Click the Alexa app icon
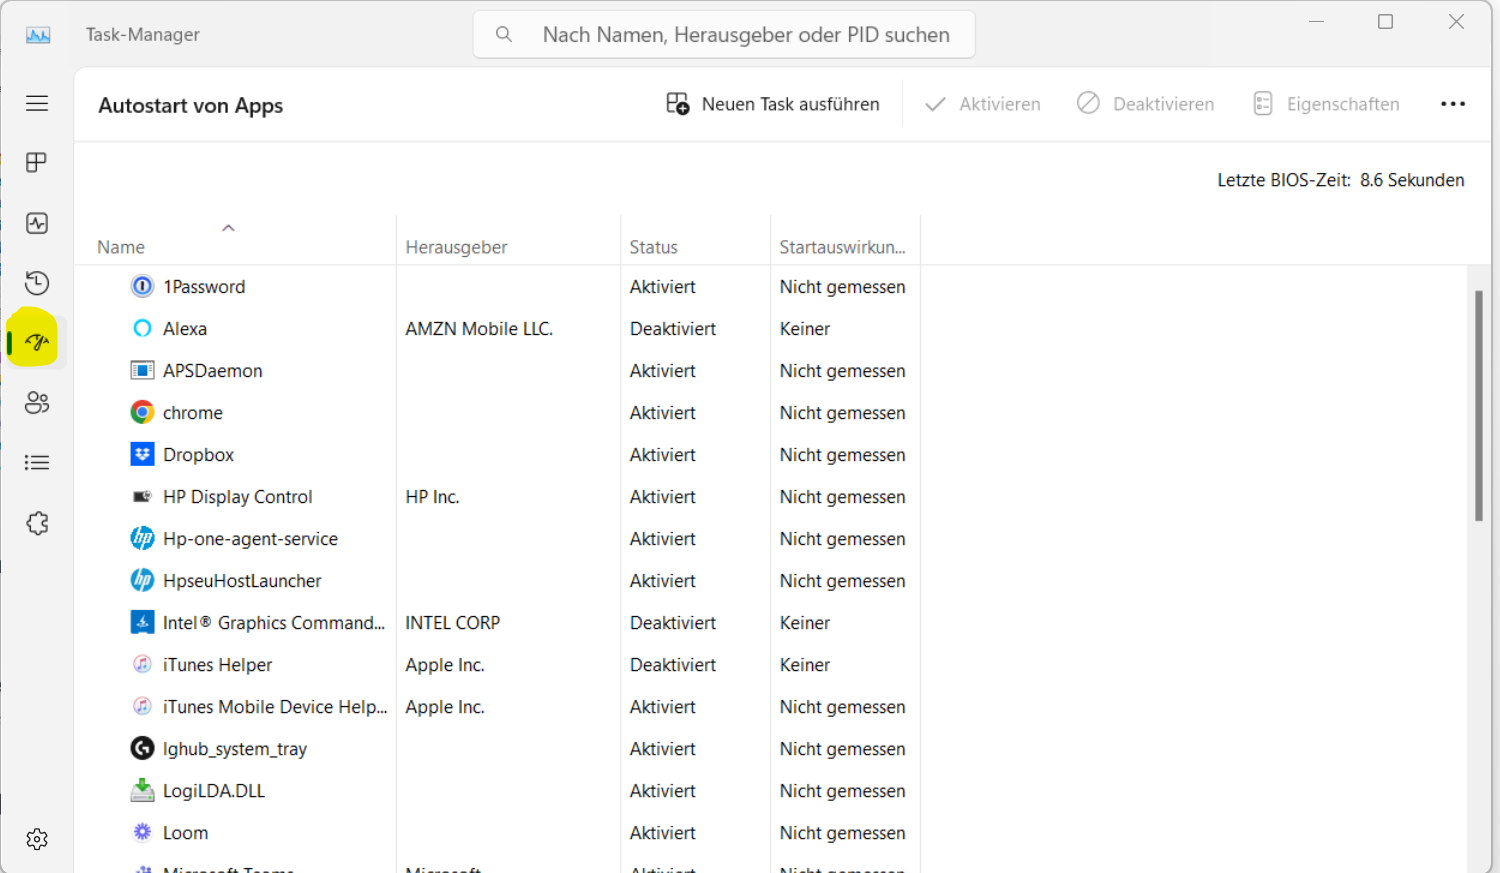Image resolution: width=1500 pixels, height=873 pixels. [x=143, y=329]
